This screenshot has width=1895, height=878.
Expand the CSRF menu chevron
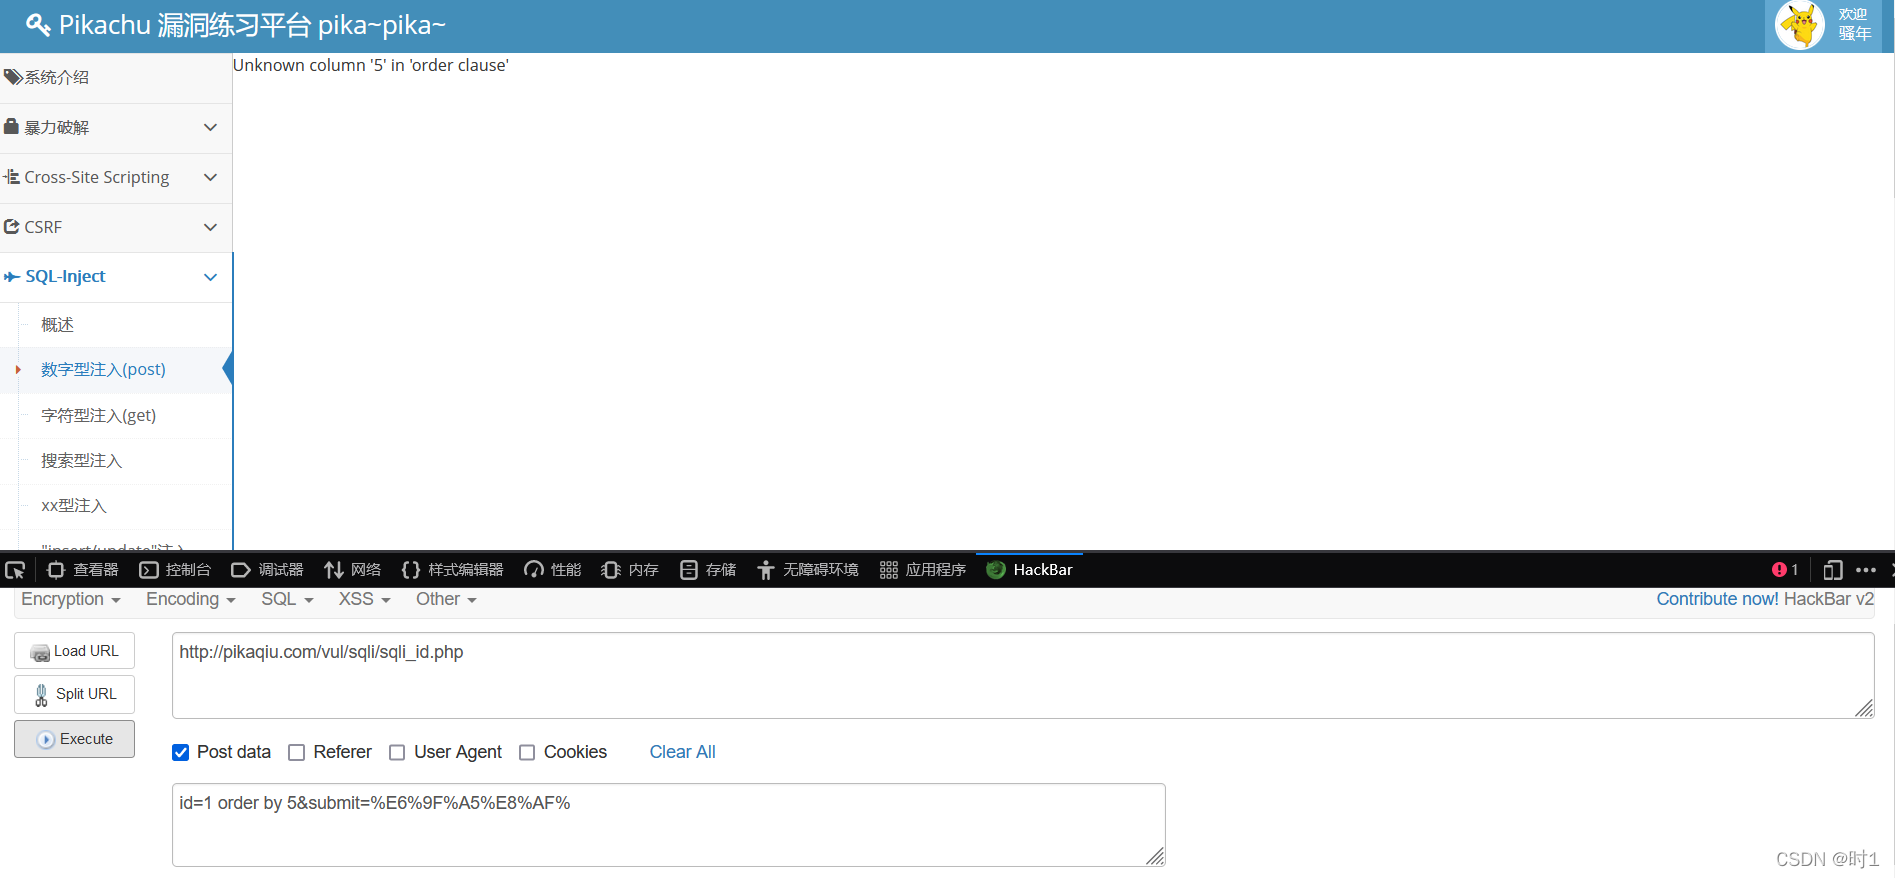click(x=210, y=227)
